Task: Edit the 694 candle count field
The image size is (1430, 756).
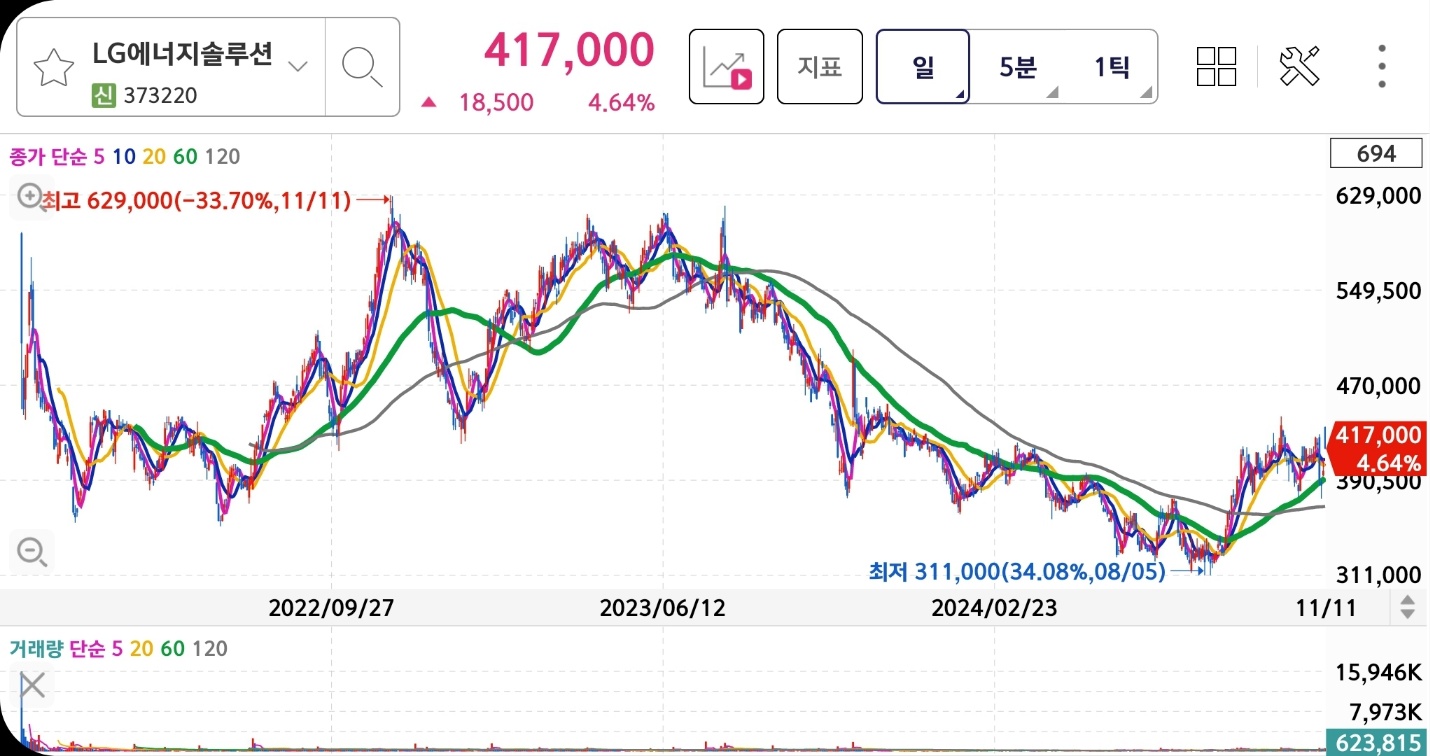Action: (x=1376, y=154)
